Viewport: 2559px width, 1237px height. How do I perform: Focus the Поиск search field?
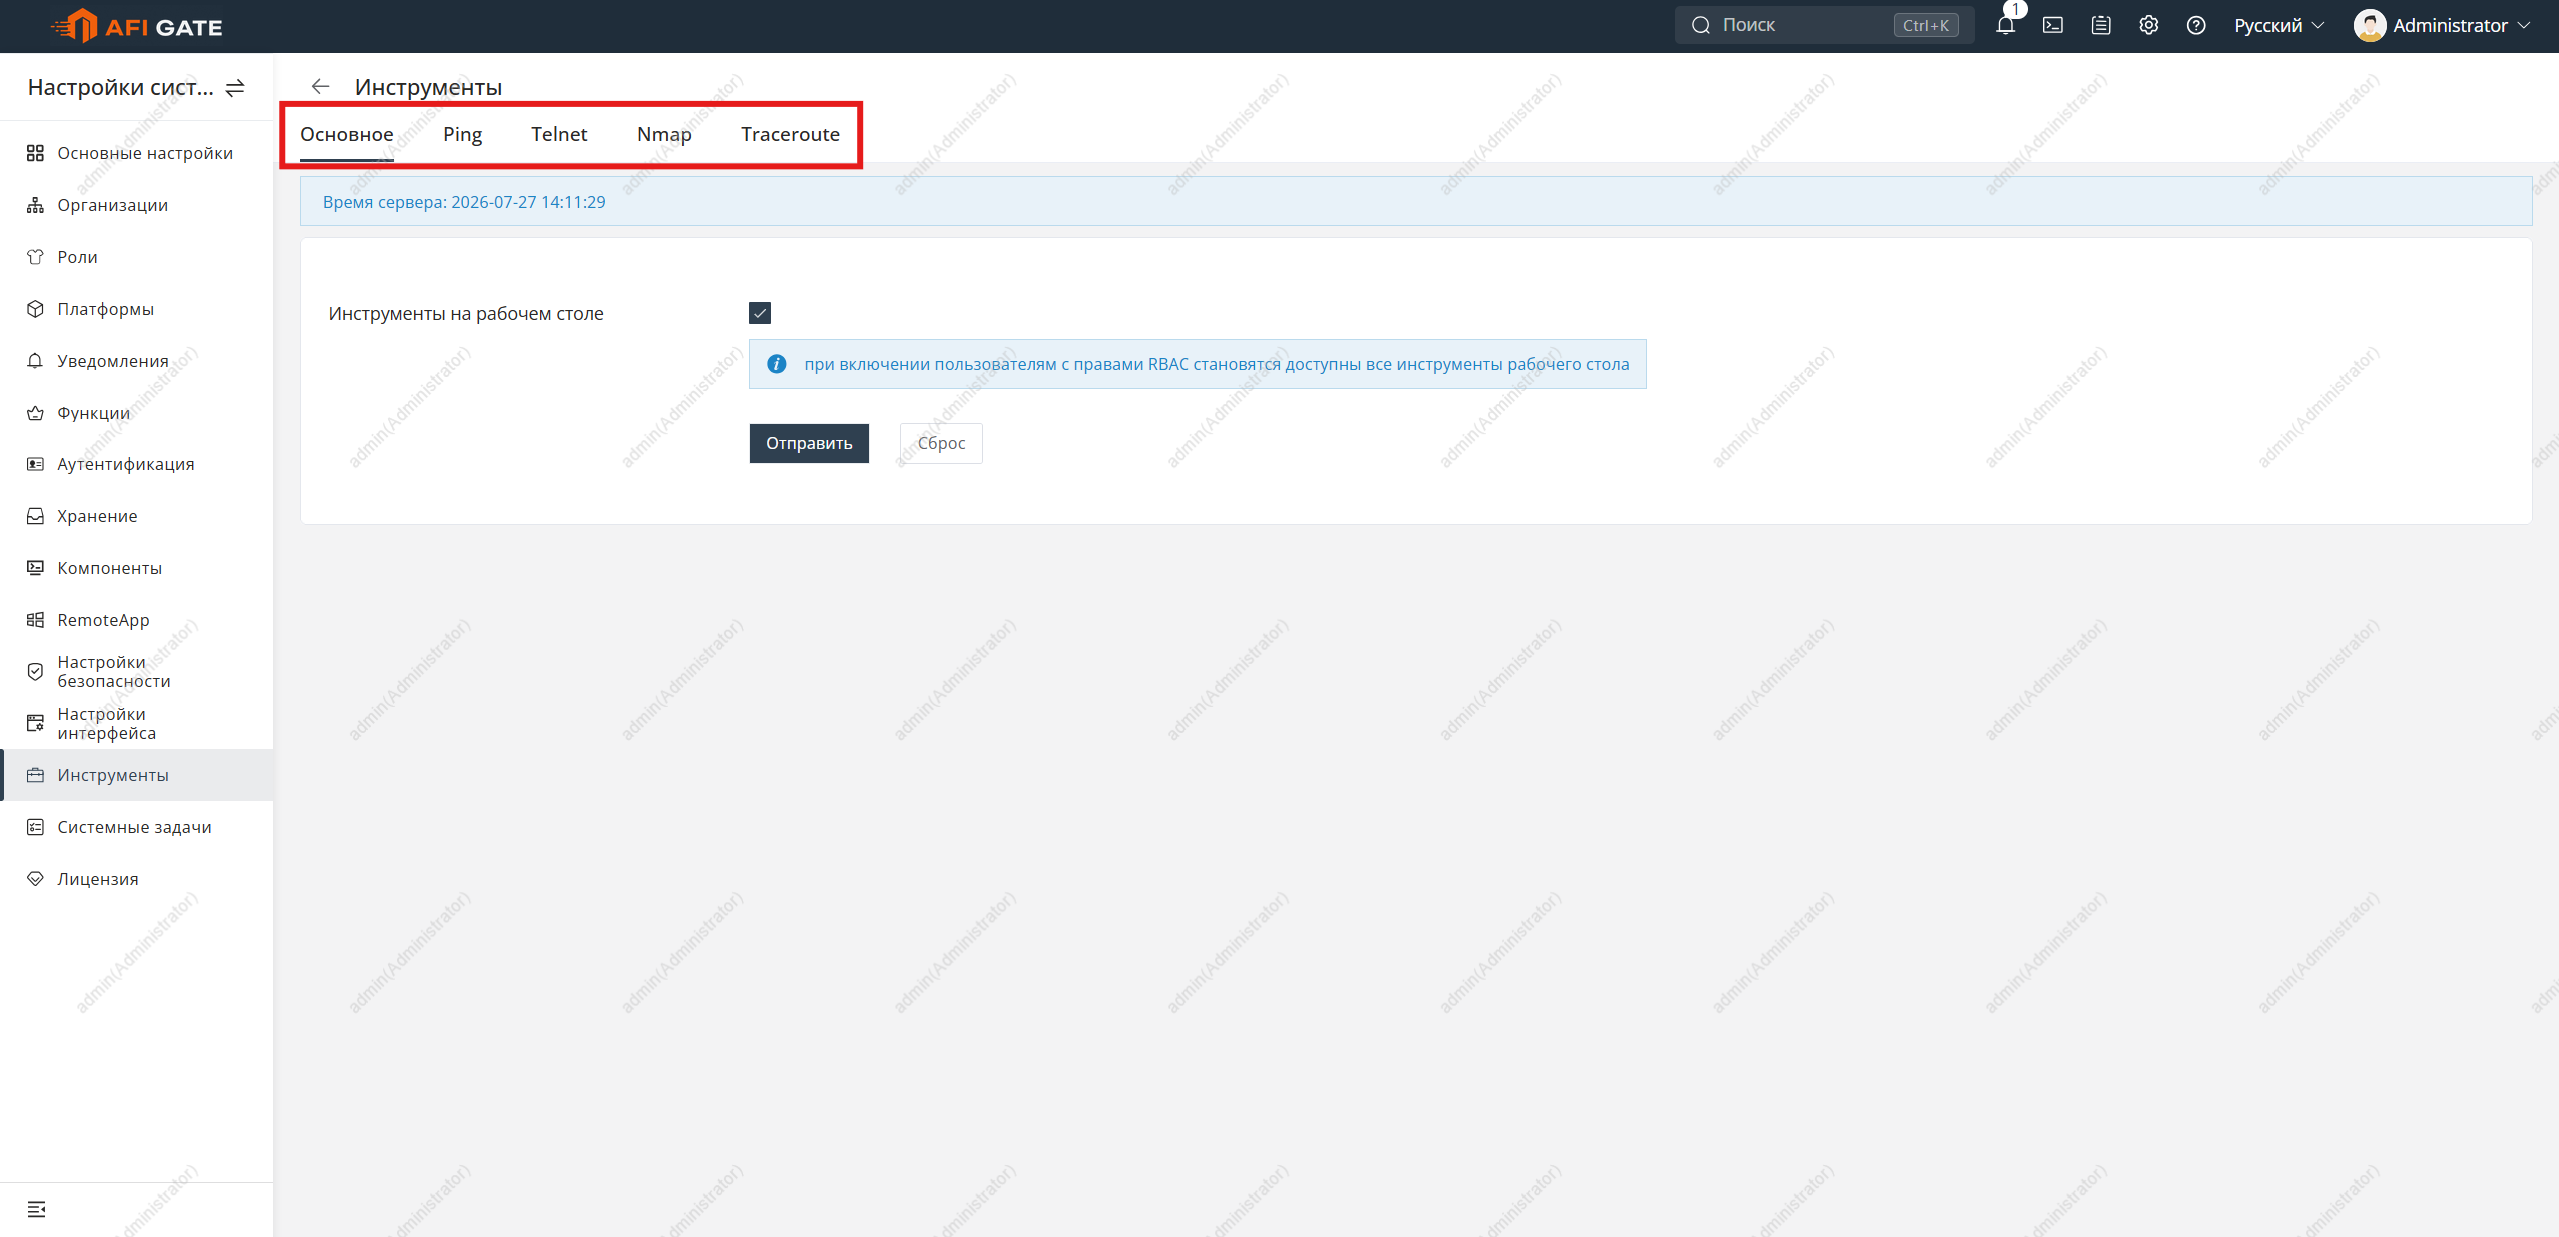click(1824, 25)
